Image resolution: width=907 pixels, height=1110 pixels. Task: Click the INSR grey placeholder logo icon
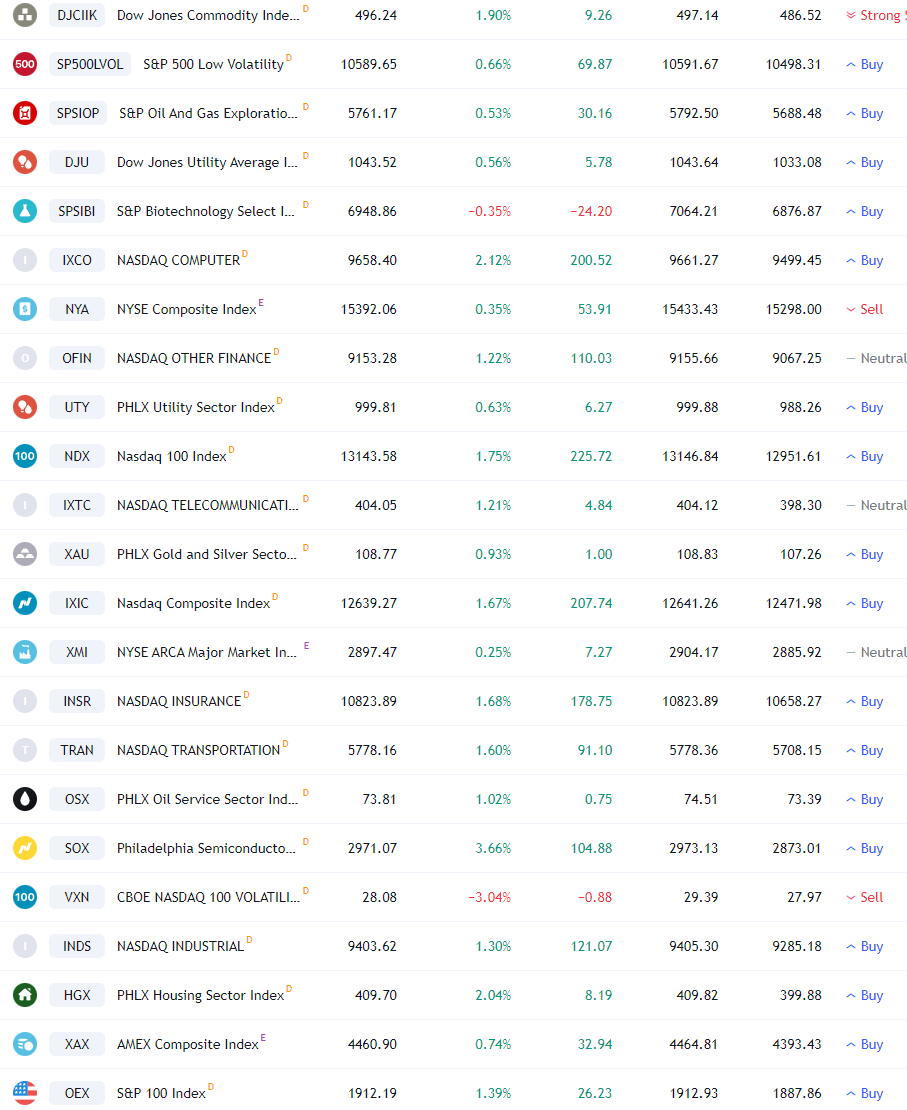point(25,701)
